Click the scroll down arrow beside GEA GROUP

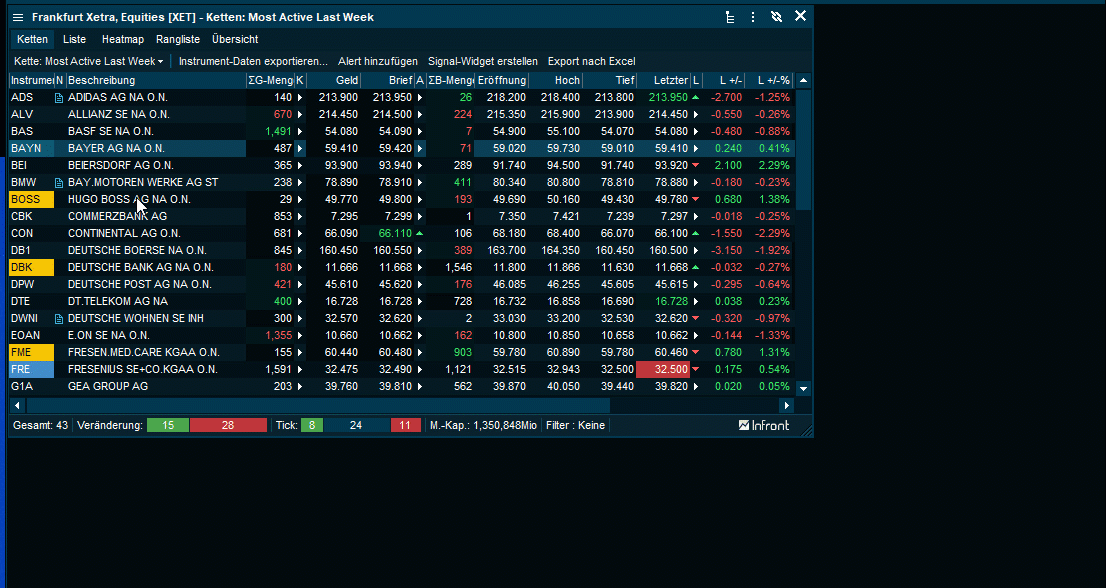[803, 387]
